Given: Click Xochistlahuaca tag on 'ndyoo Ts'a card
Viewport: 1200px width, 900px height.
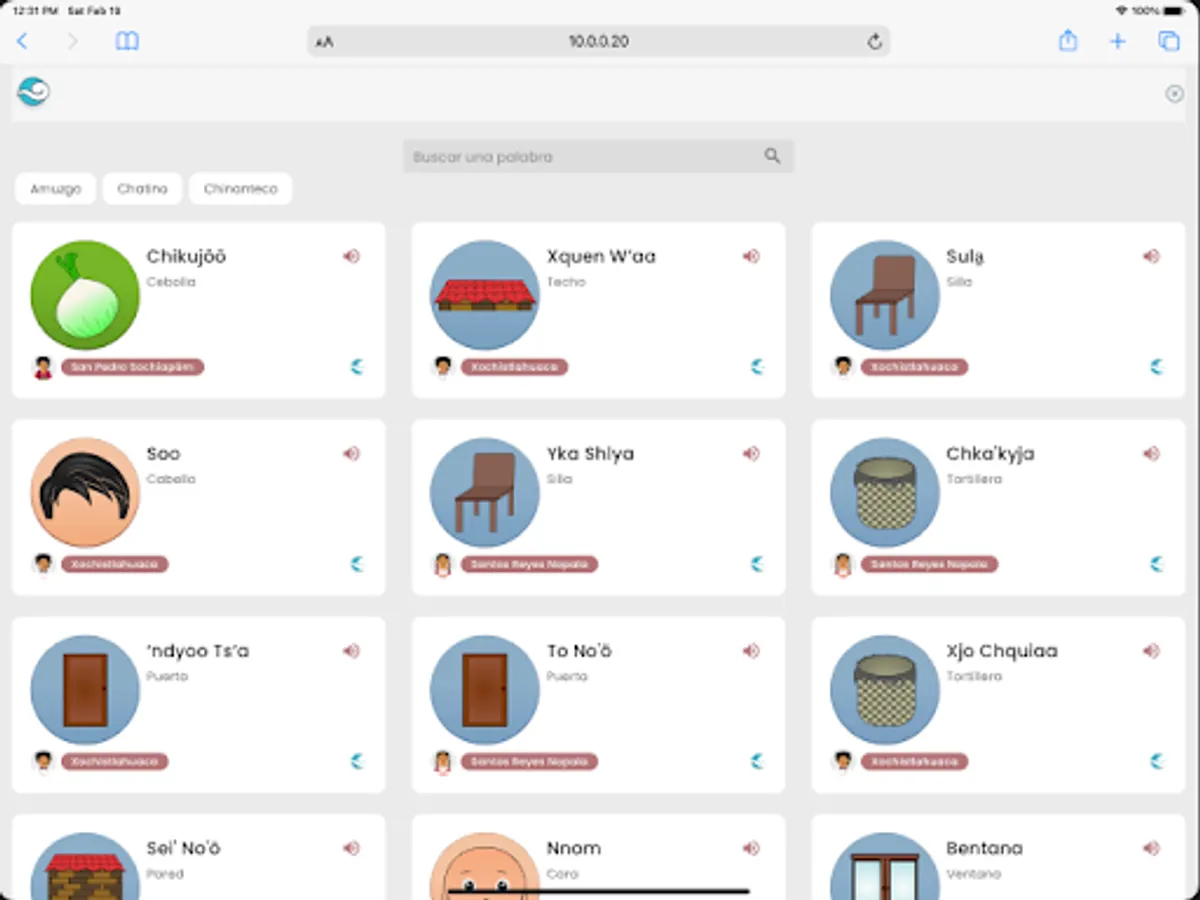Looking at the screenshot, I should point(115,761).
